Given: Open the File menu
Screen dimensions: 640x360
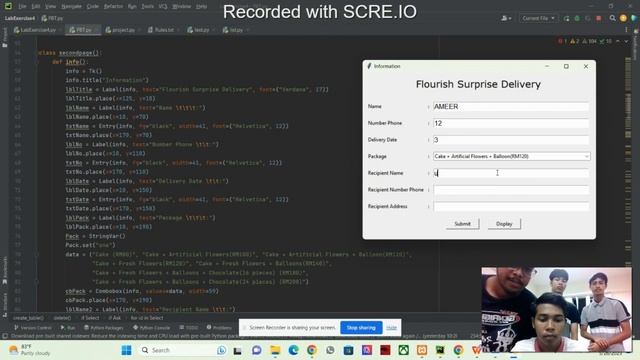Looking at the screenshot, I should pos(22,6).
